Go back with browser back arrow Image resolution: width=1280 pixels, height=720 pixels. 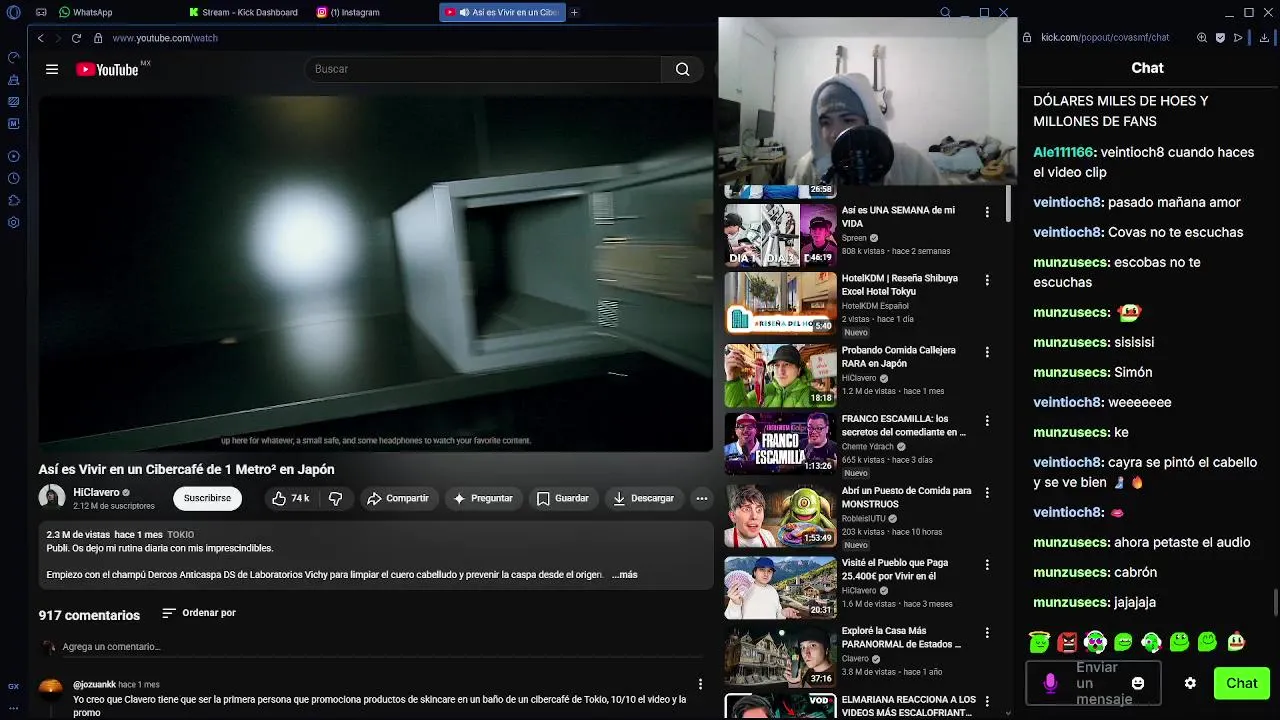40,38
